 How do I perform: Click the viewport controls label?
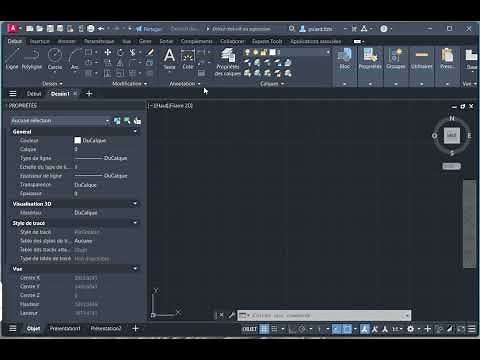pyautogui.click(x=170, y=106)
